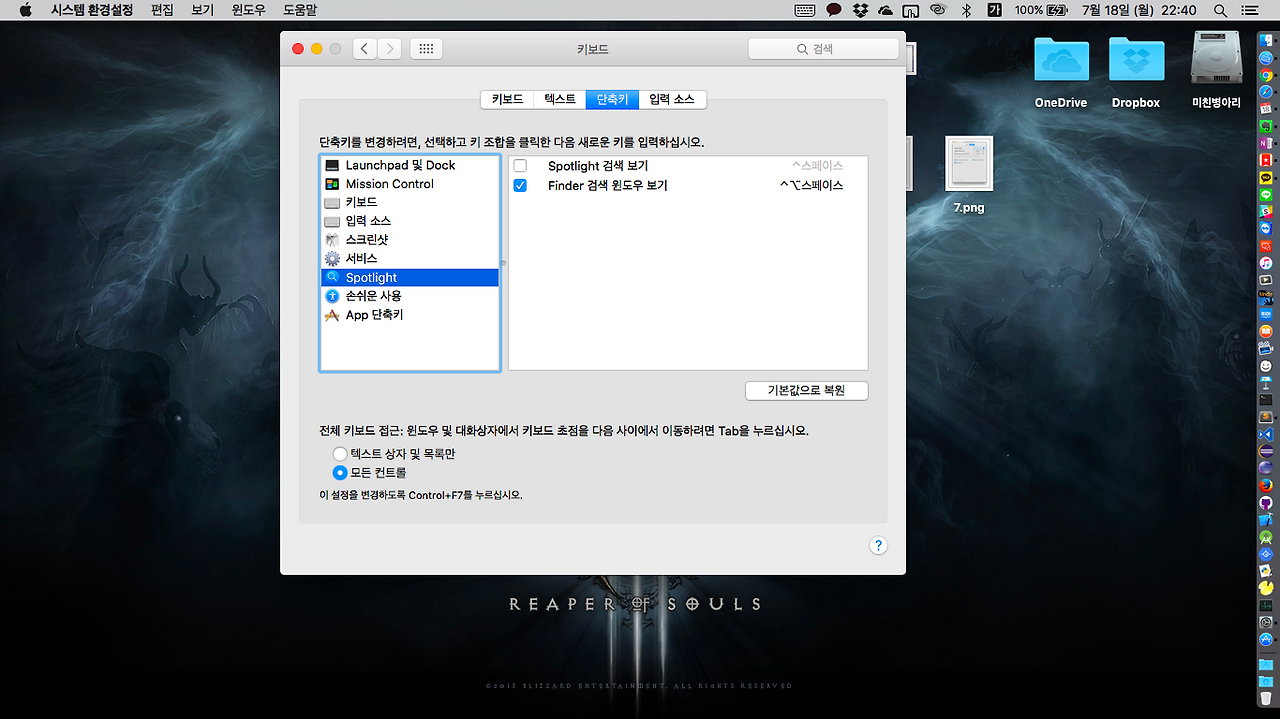1280x719 pixels.
Task: Select 서비스 category in the list
Action: click(410, 259)
